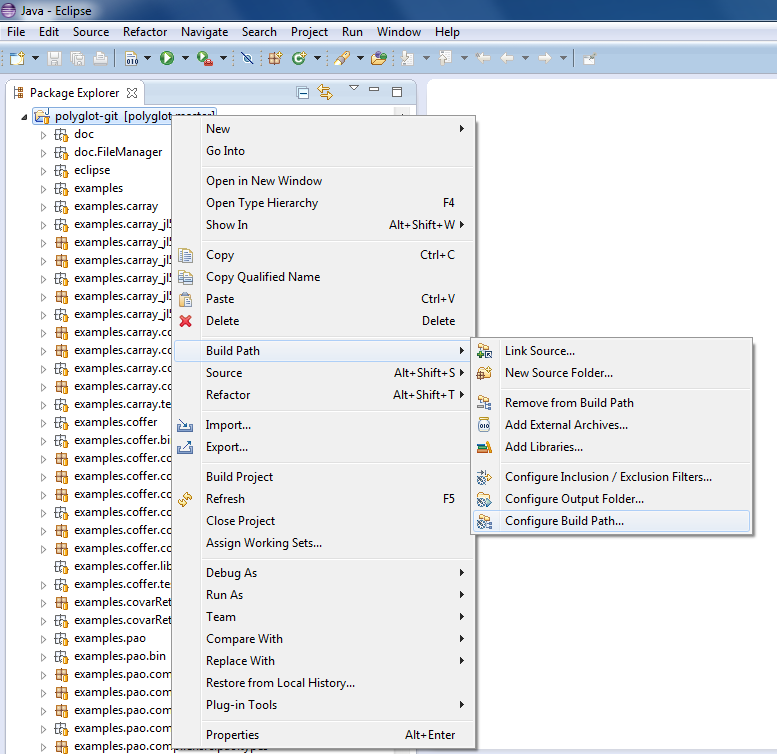Click Properties in the context menu
The height and width of the screenshot is (754, 777).
coord(232,735)
